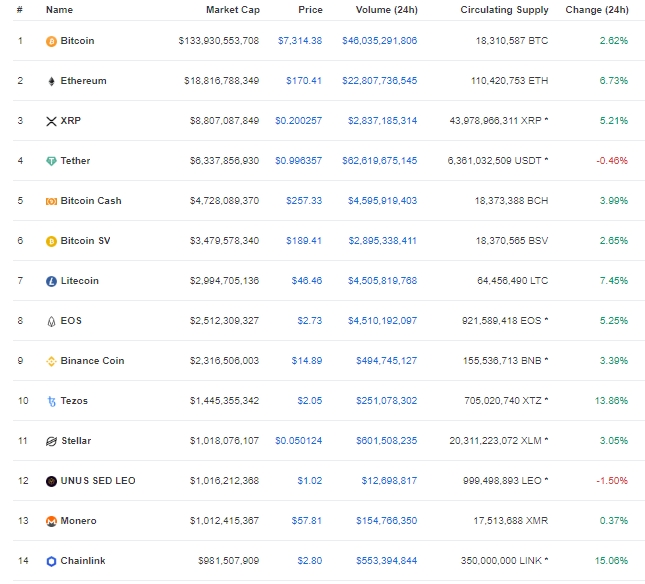The width and height of the screenshot is (645, 584).
Task: Sort by Circulating Supply column header
Action: [504, 10]
